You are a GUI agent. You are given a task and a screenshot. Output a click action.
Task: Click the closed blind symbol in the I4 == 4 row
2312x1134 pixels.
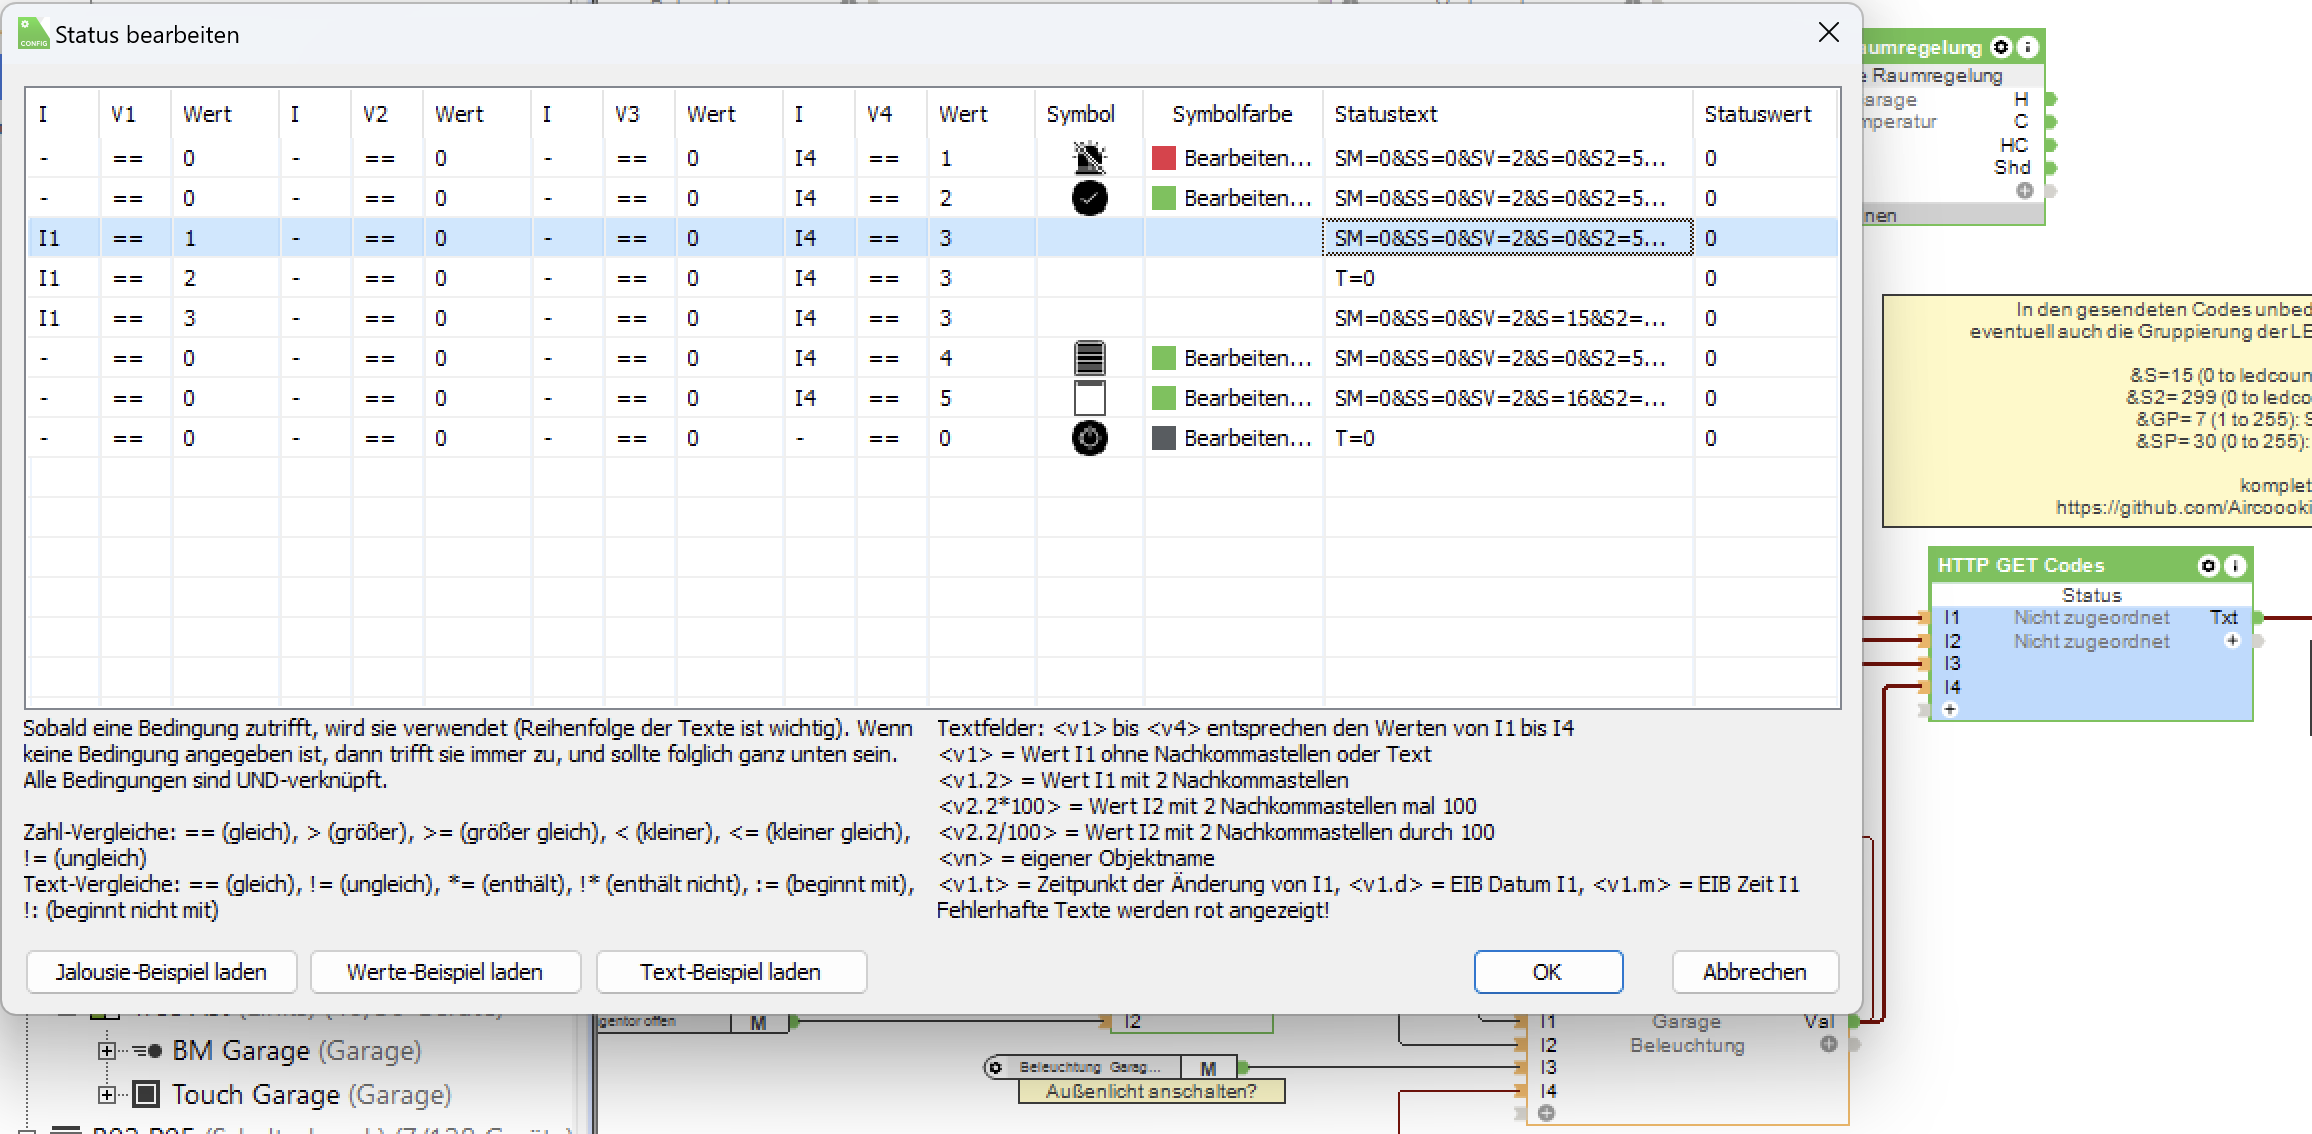(x=1089, y=358)
